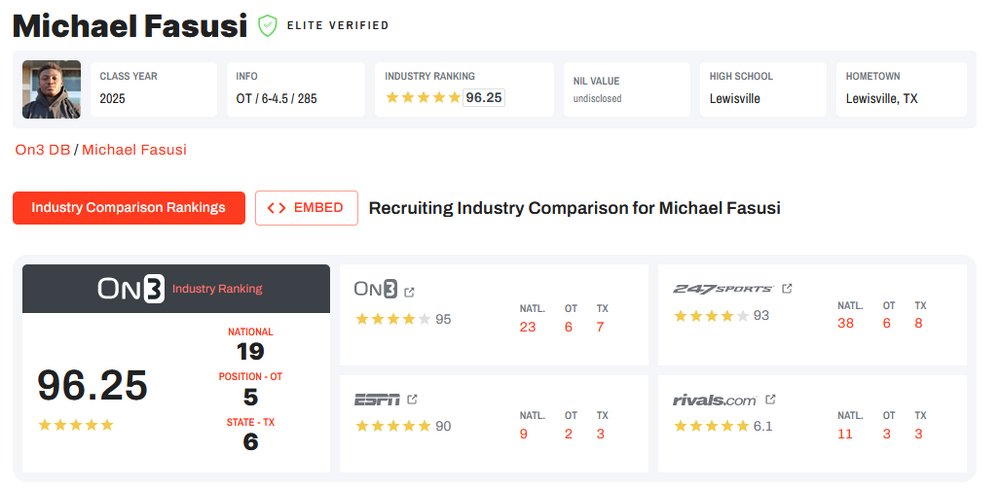Select the Industry Comparison Rankings tab
This screenshot has height=488, width=1000.
[129, 208]
